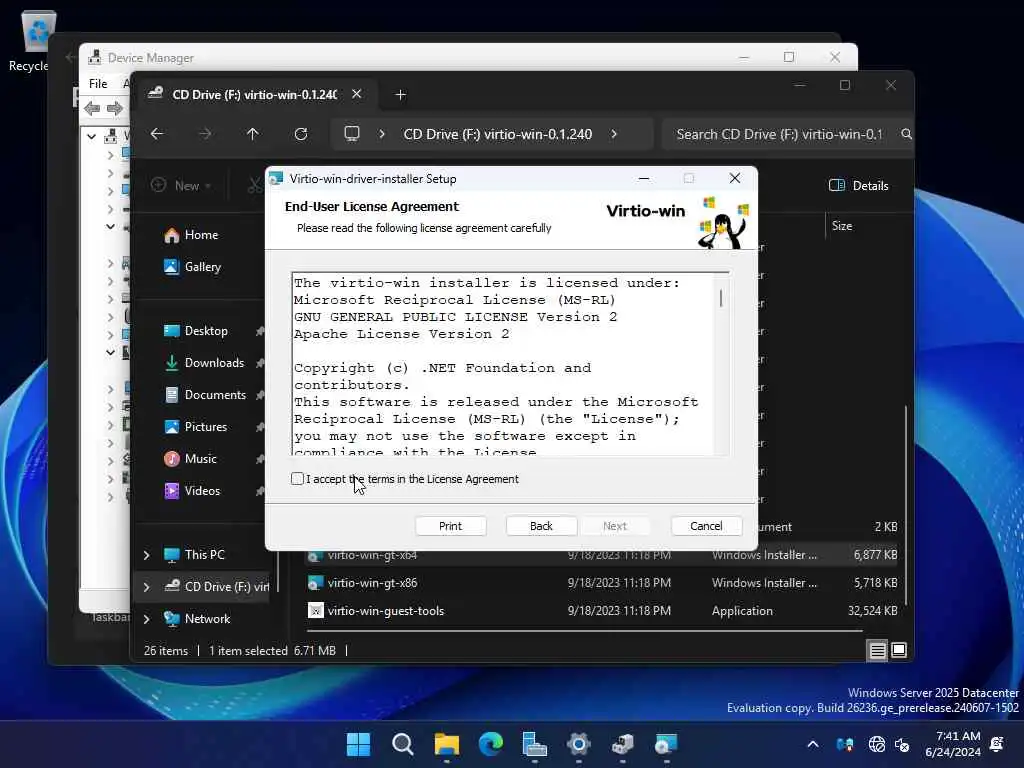1024x768 pixels.
Task: Expand the Network tree node
Action: click(x=146, y=619)
